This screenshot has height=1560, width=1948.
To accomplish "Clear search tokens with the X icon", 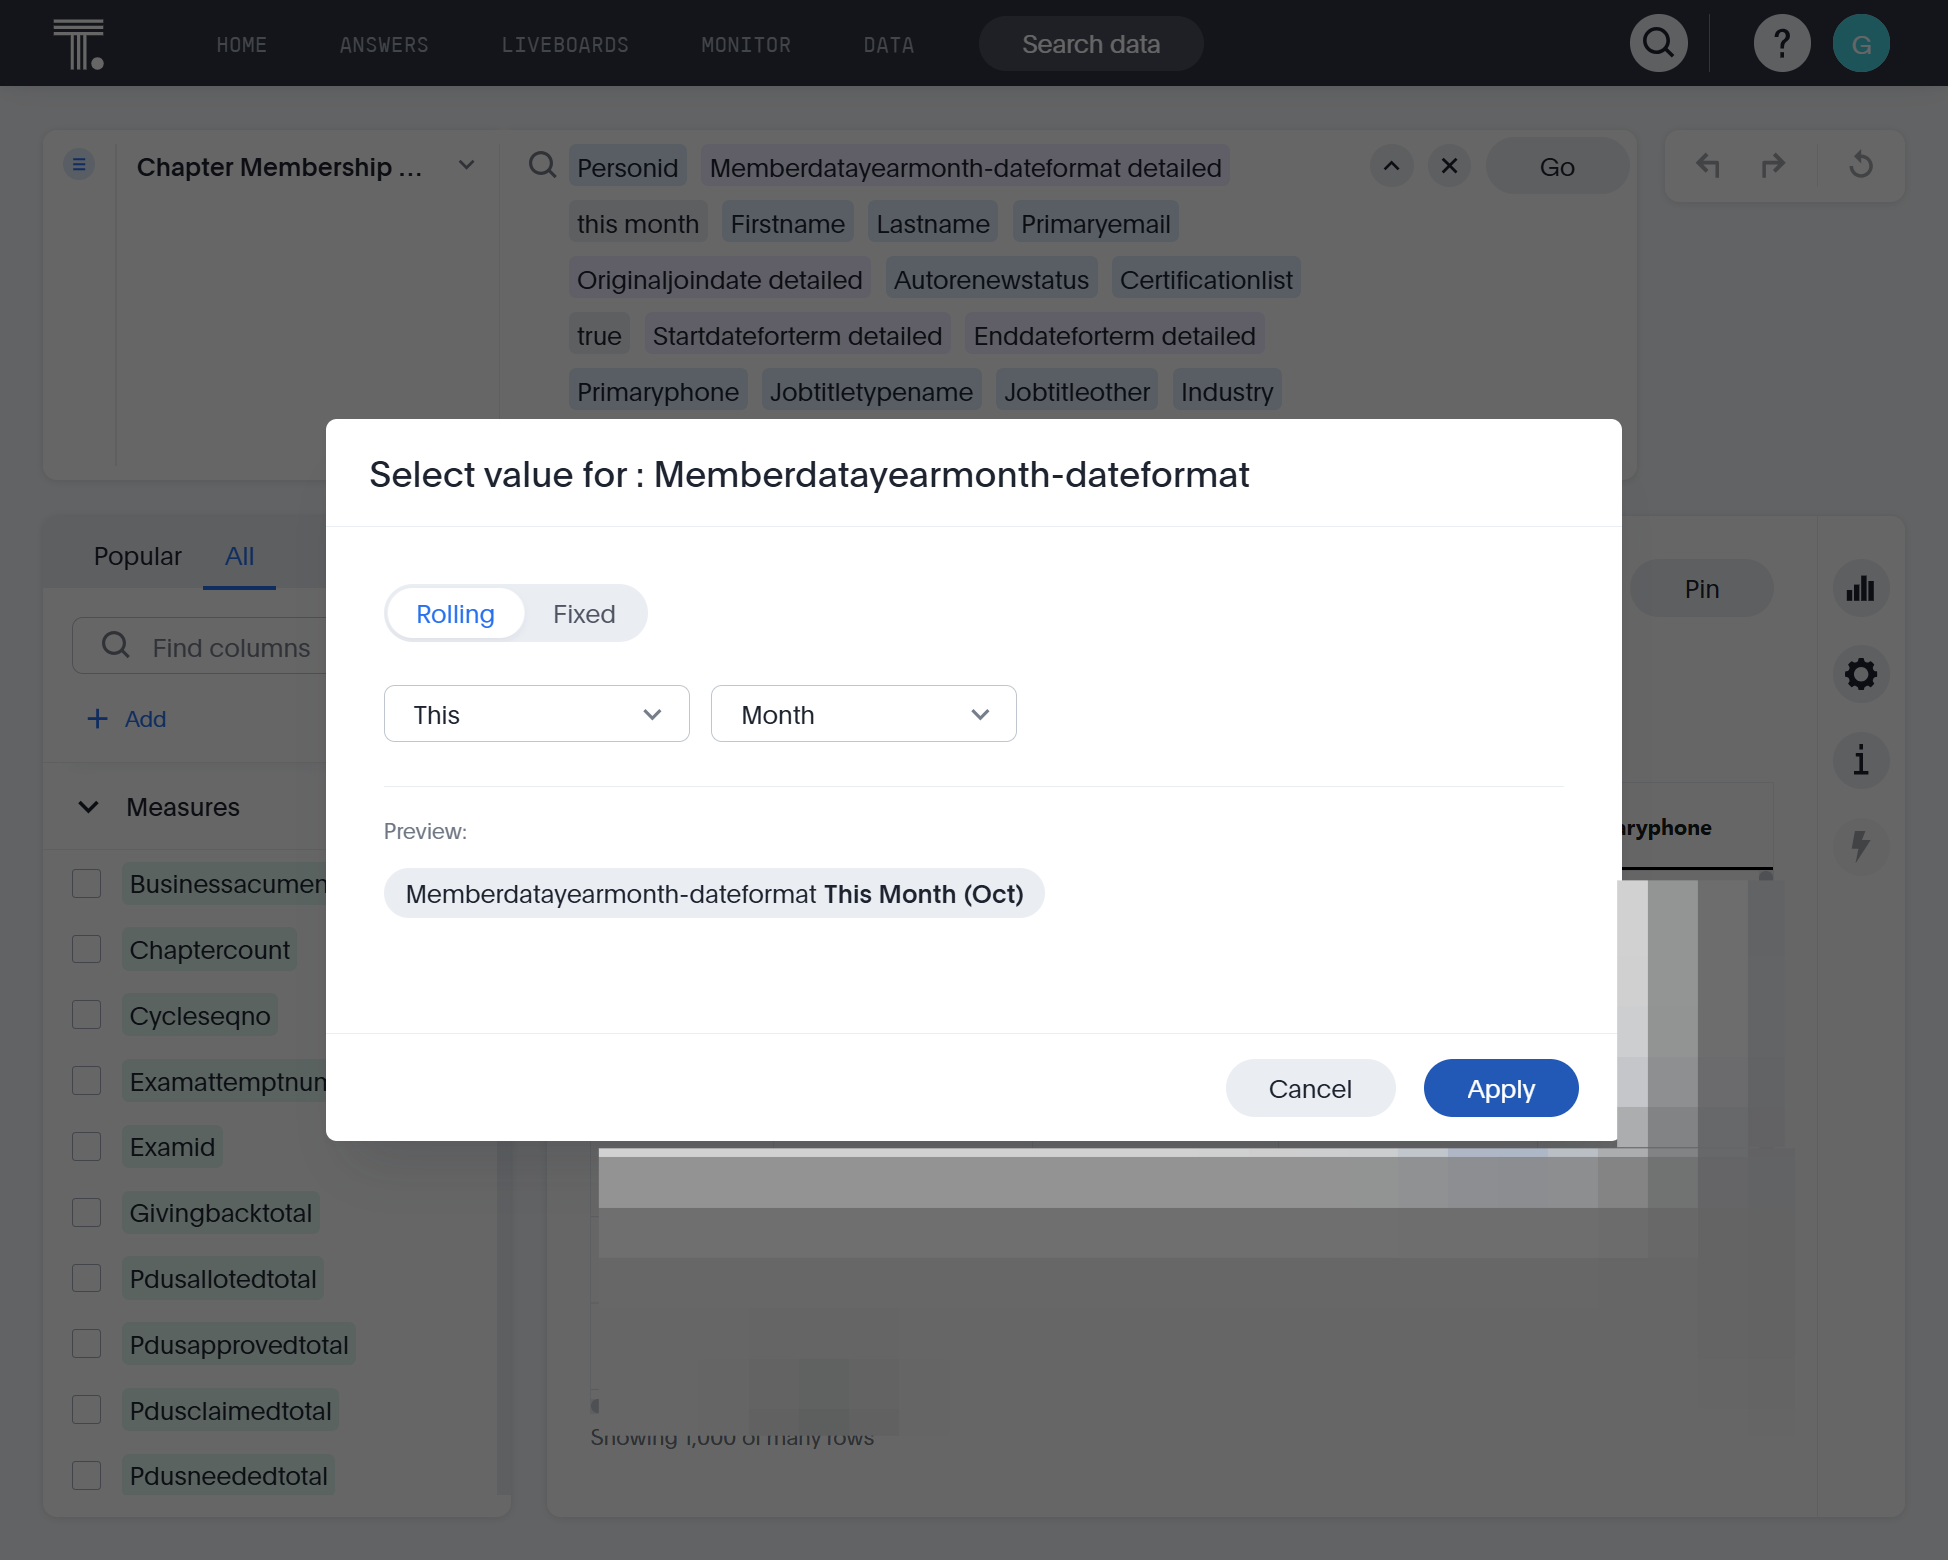I will pyautogui.click(x=1449, y=166).
